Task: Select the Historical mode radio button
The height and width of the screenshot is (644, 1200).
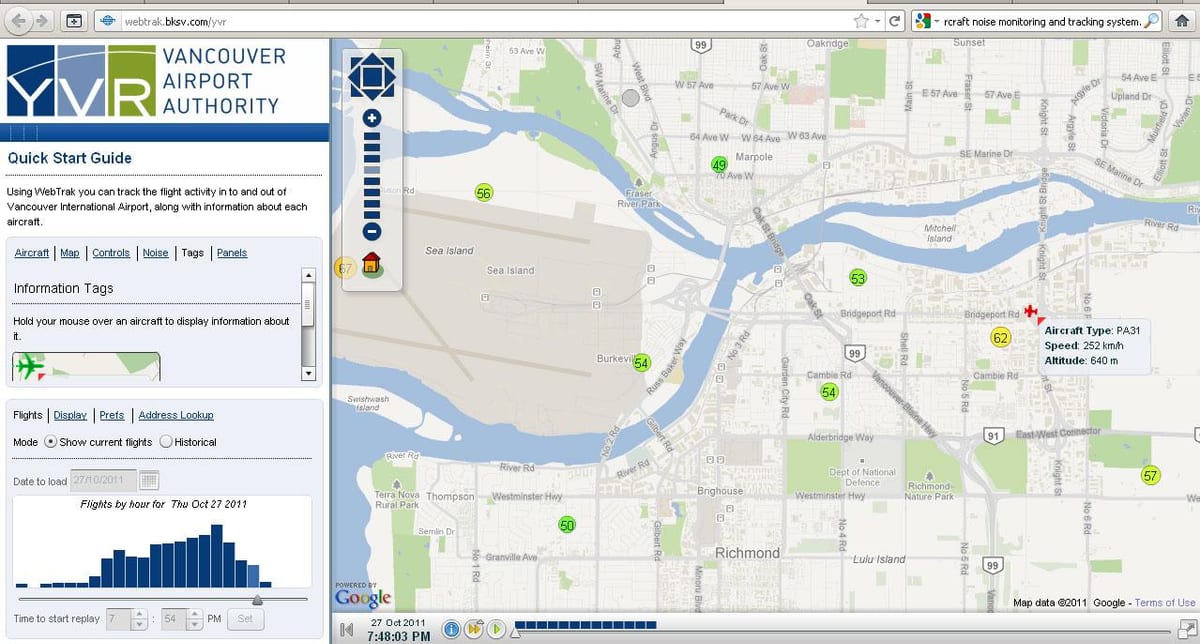Action: (x=166, y=442)
